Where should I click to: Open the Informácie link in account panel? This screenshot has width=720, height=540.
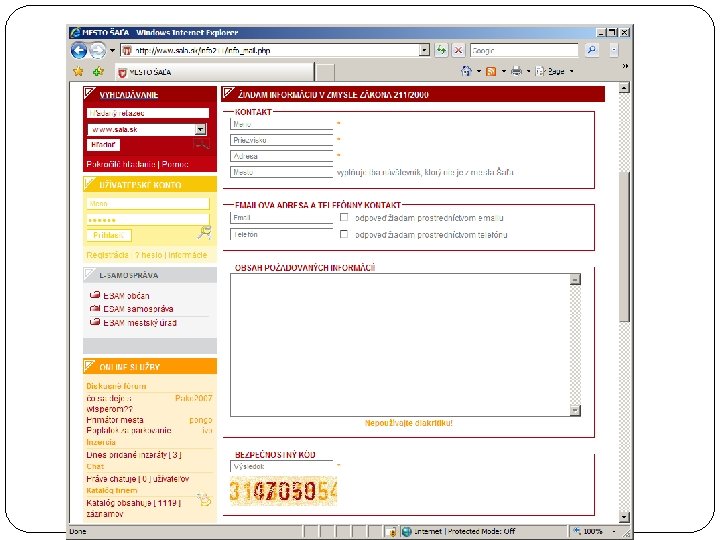pyautogui.click(x=188, y=255)
